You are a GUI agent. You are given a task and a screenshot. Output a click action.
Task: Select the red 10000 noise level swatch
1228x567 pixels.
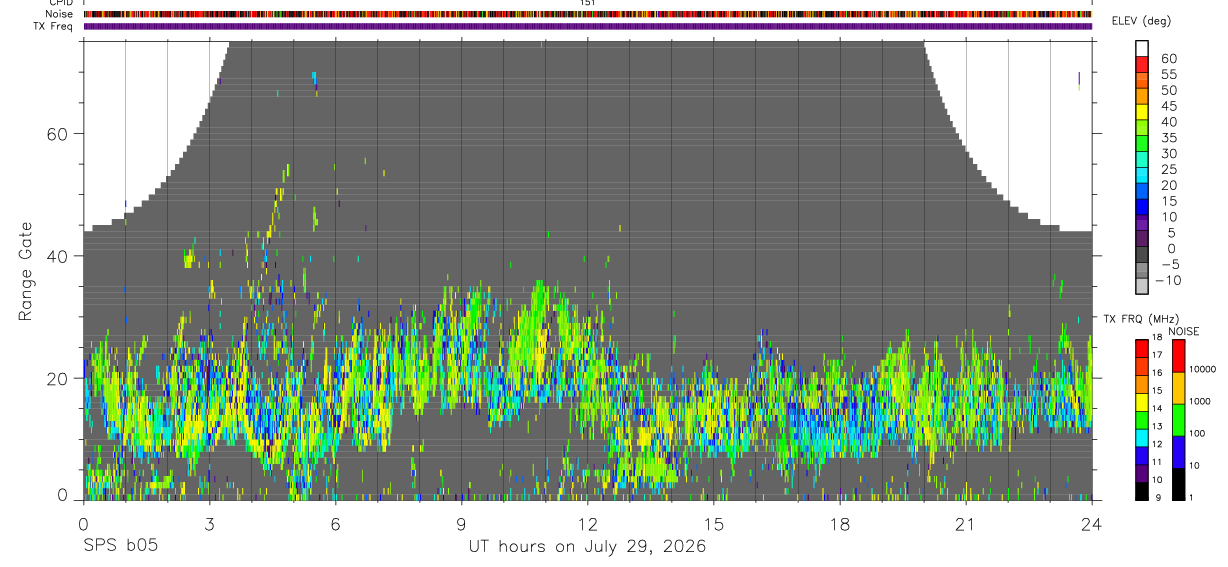[x=1178, y=356]
